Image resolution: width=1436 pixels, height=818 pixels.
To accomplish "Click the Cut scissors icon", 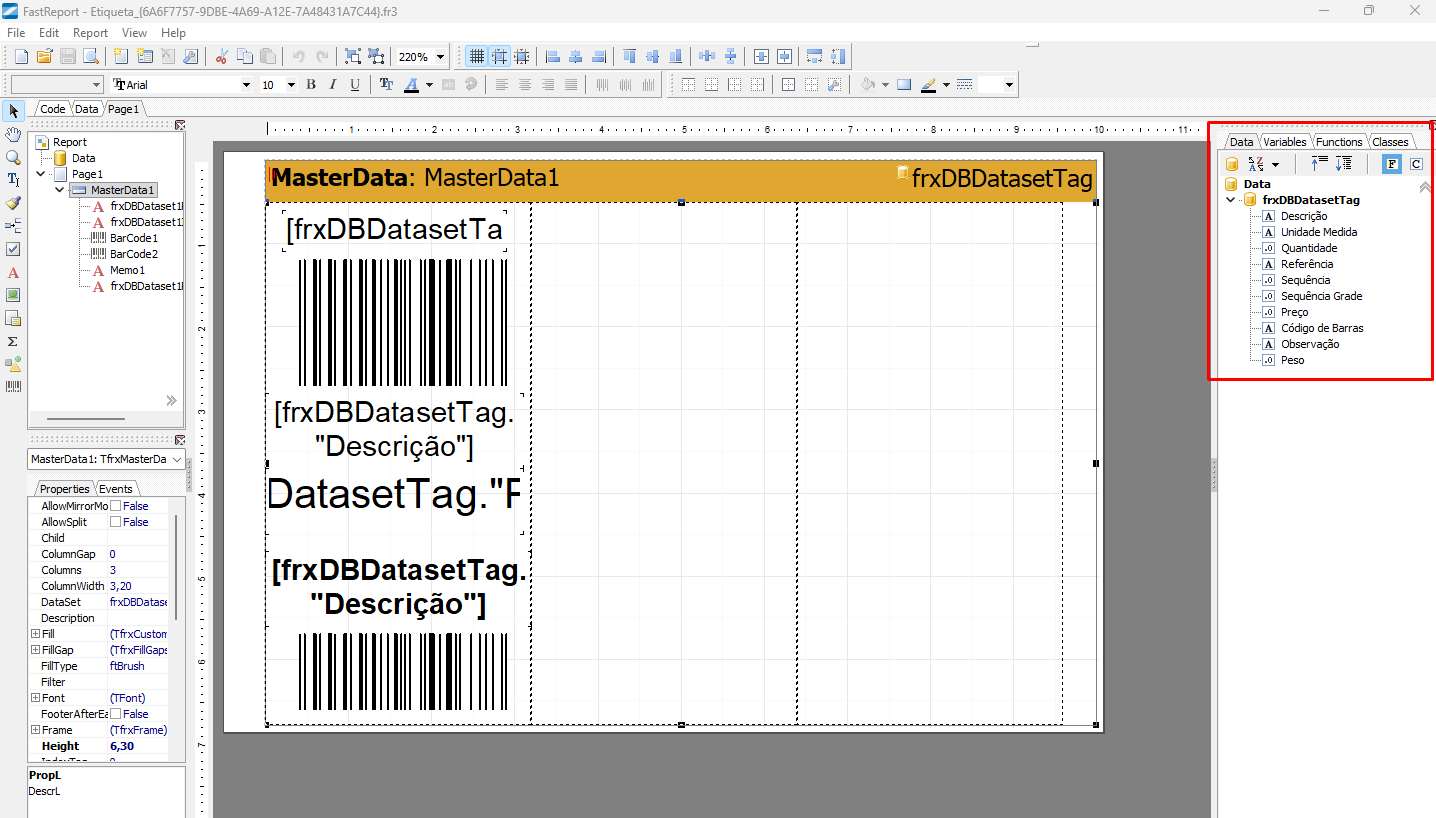I will pyautogui.click(x=221, y=57).
